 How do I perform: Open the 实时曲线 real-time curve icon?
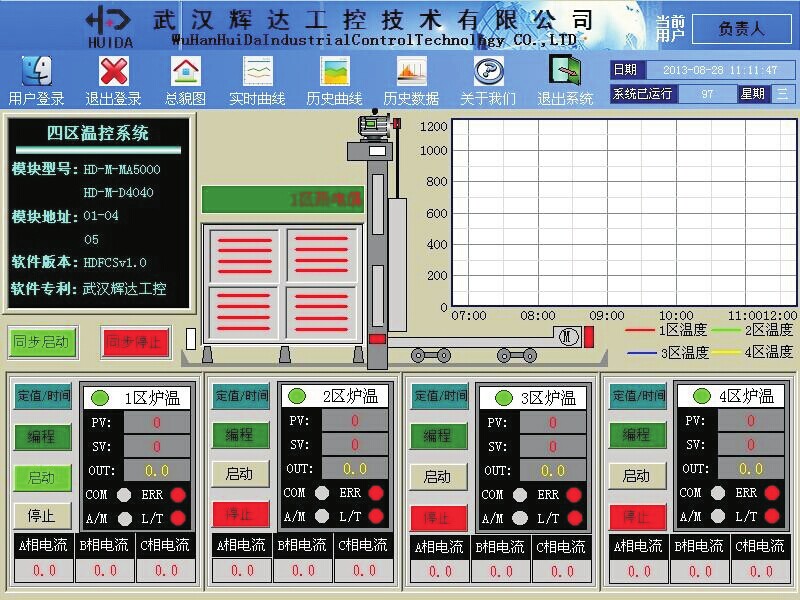tap(258, 71)
